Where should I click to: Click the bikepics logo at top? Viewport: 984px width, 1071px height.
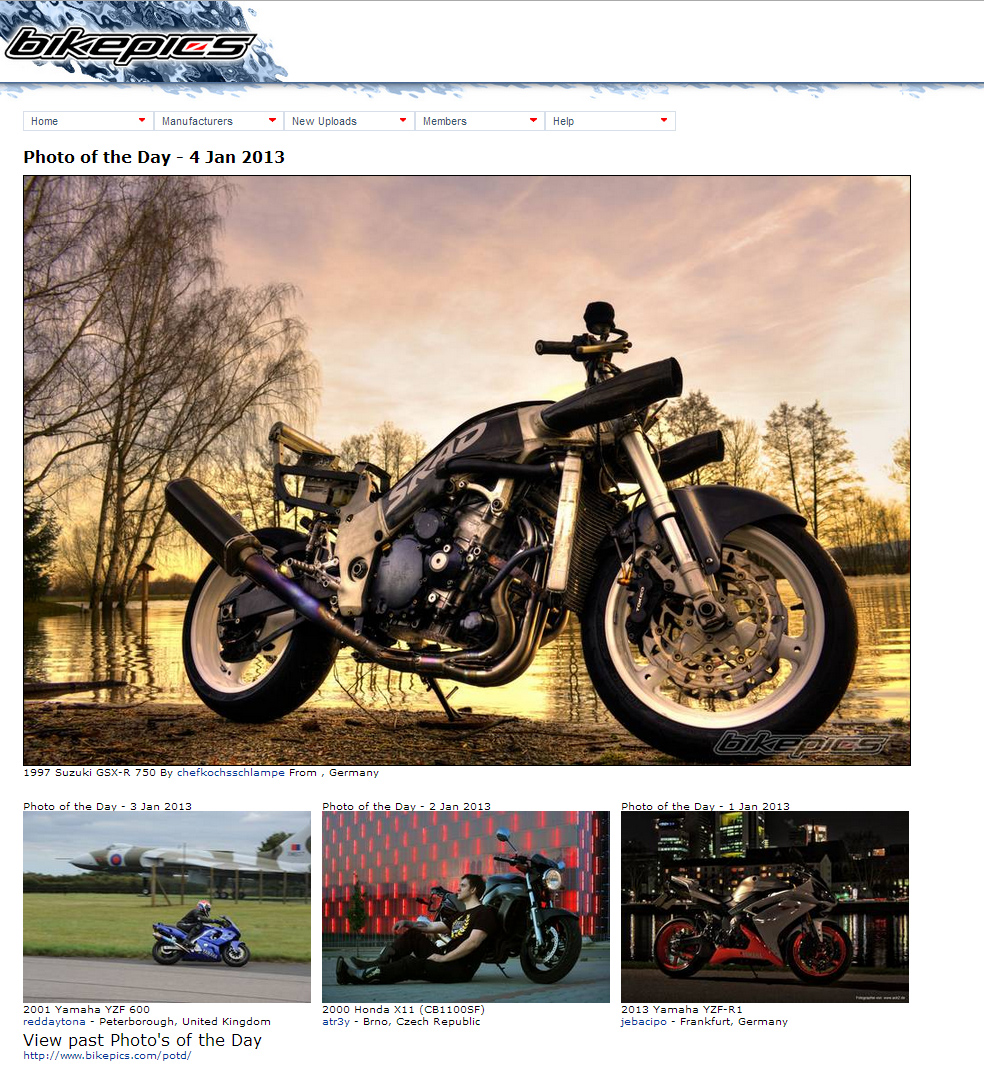[130, 46]
